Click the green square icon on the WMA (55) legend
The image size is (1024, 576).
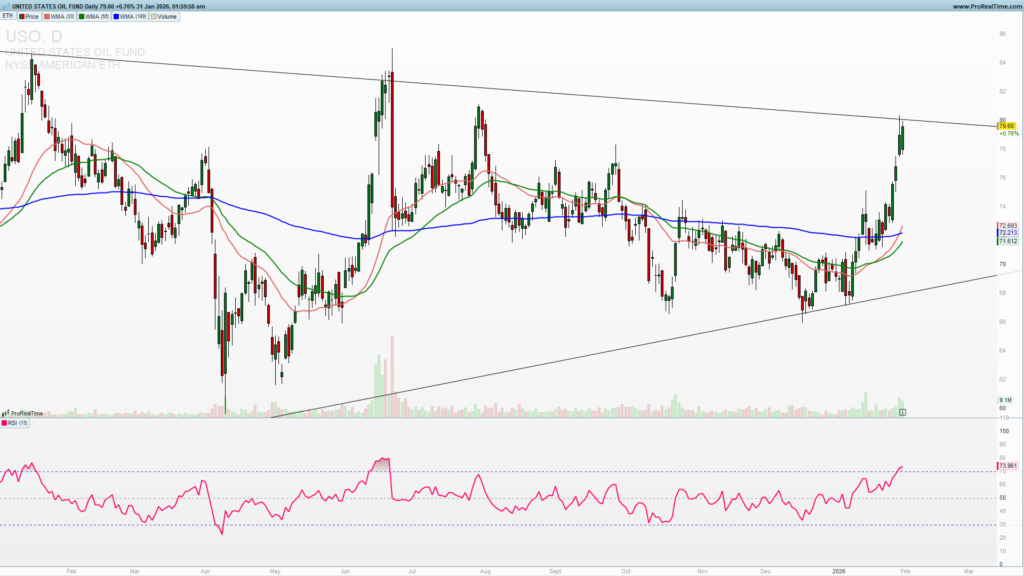click(x=82, y=16)
